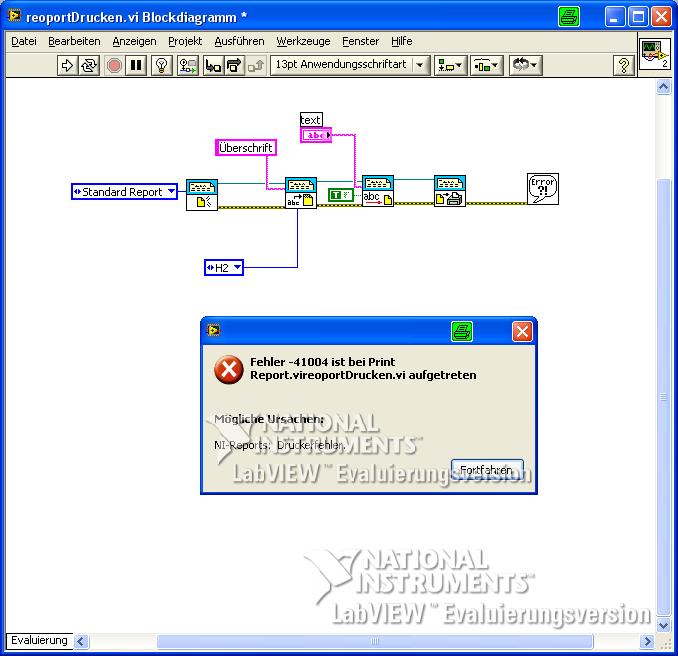Select the Überschrift string constant
The width and height of the screenshot is (678, 656).
coord(246,148)
